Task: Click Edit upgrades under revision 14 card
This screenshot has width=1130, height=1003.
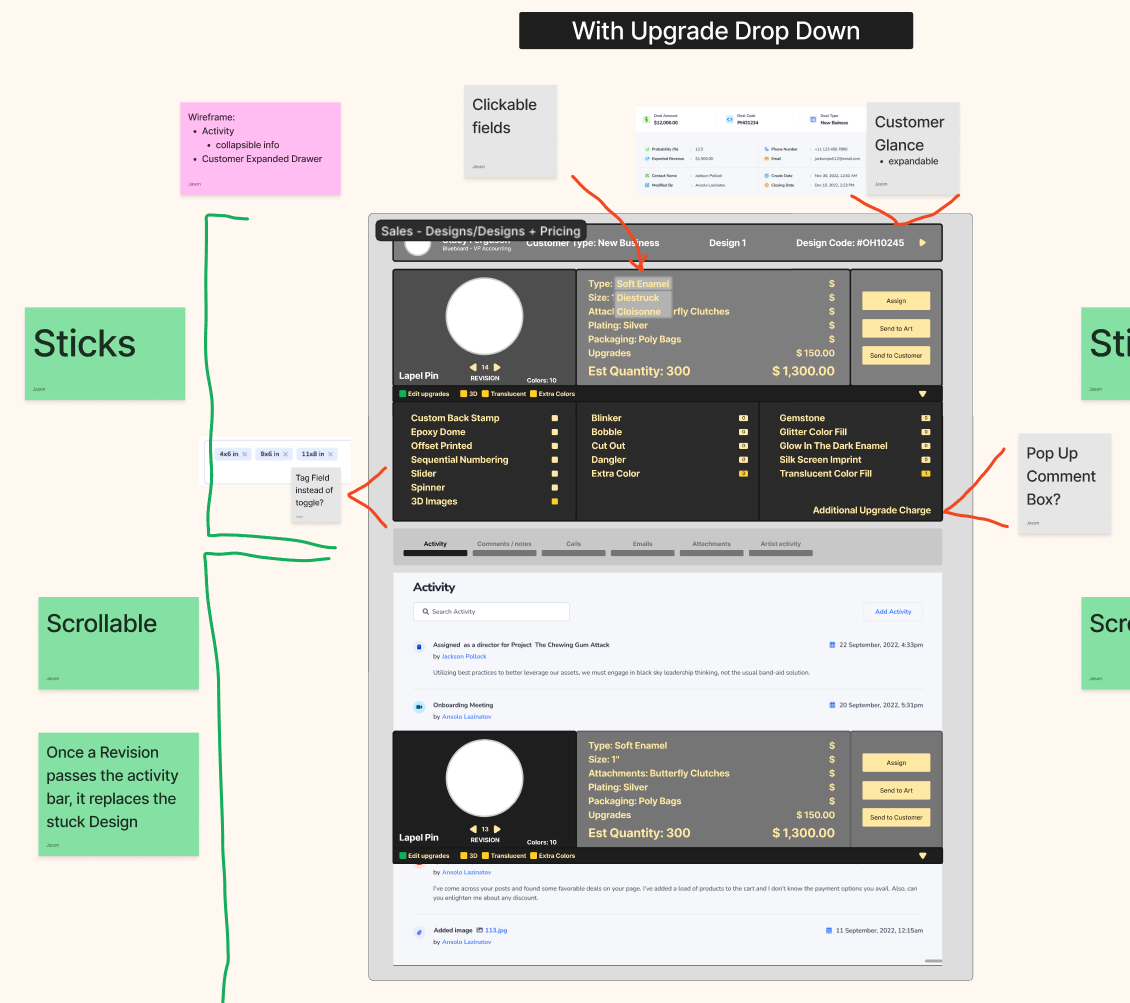Action: tap(424, 394)
